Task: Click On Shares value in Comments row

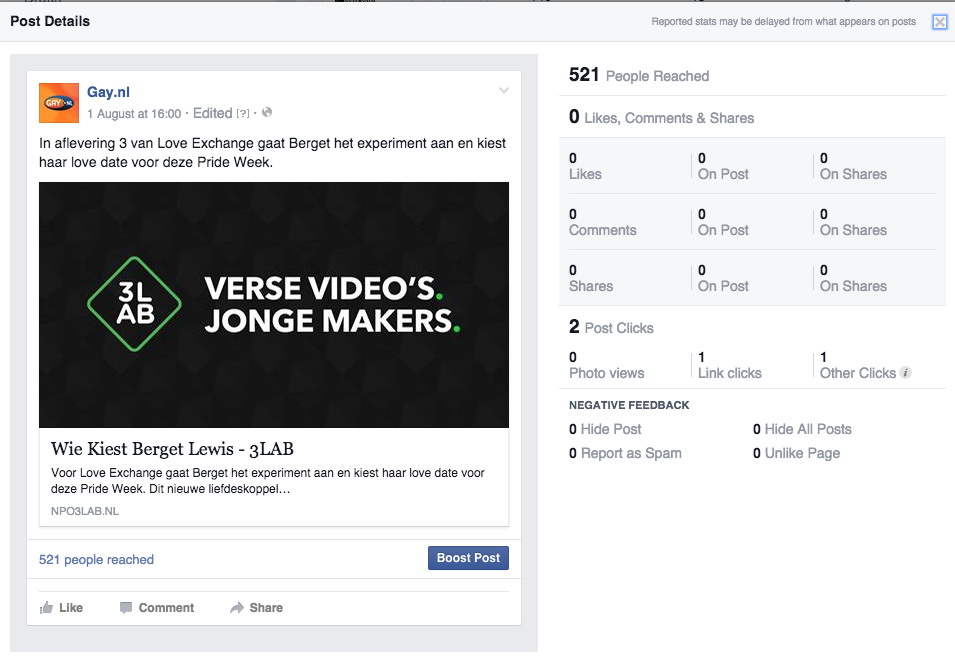Action: pos(853,222)
